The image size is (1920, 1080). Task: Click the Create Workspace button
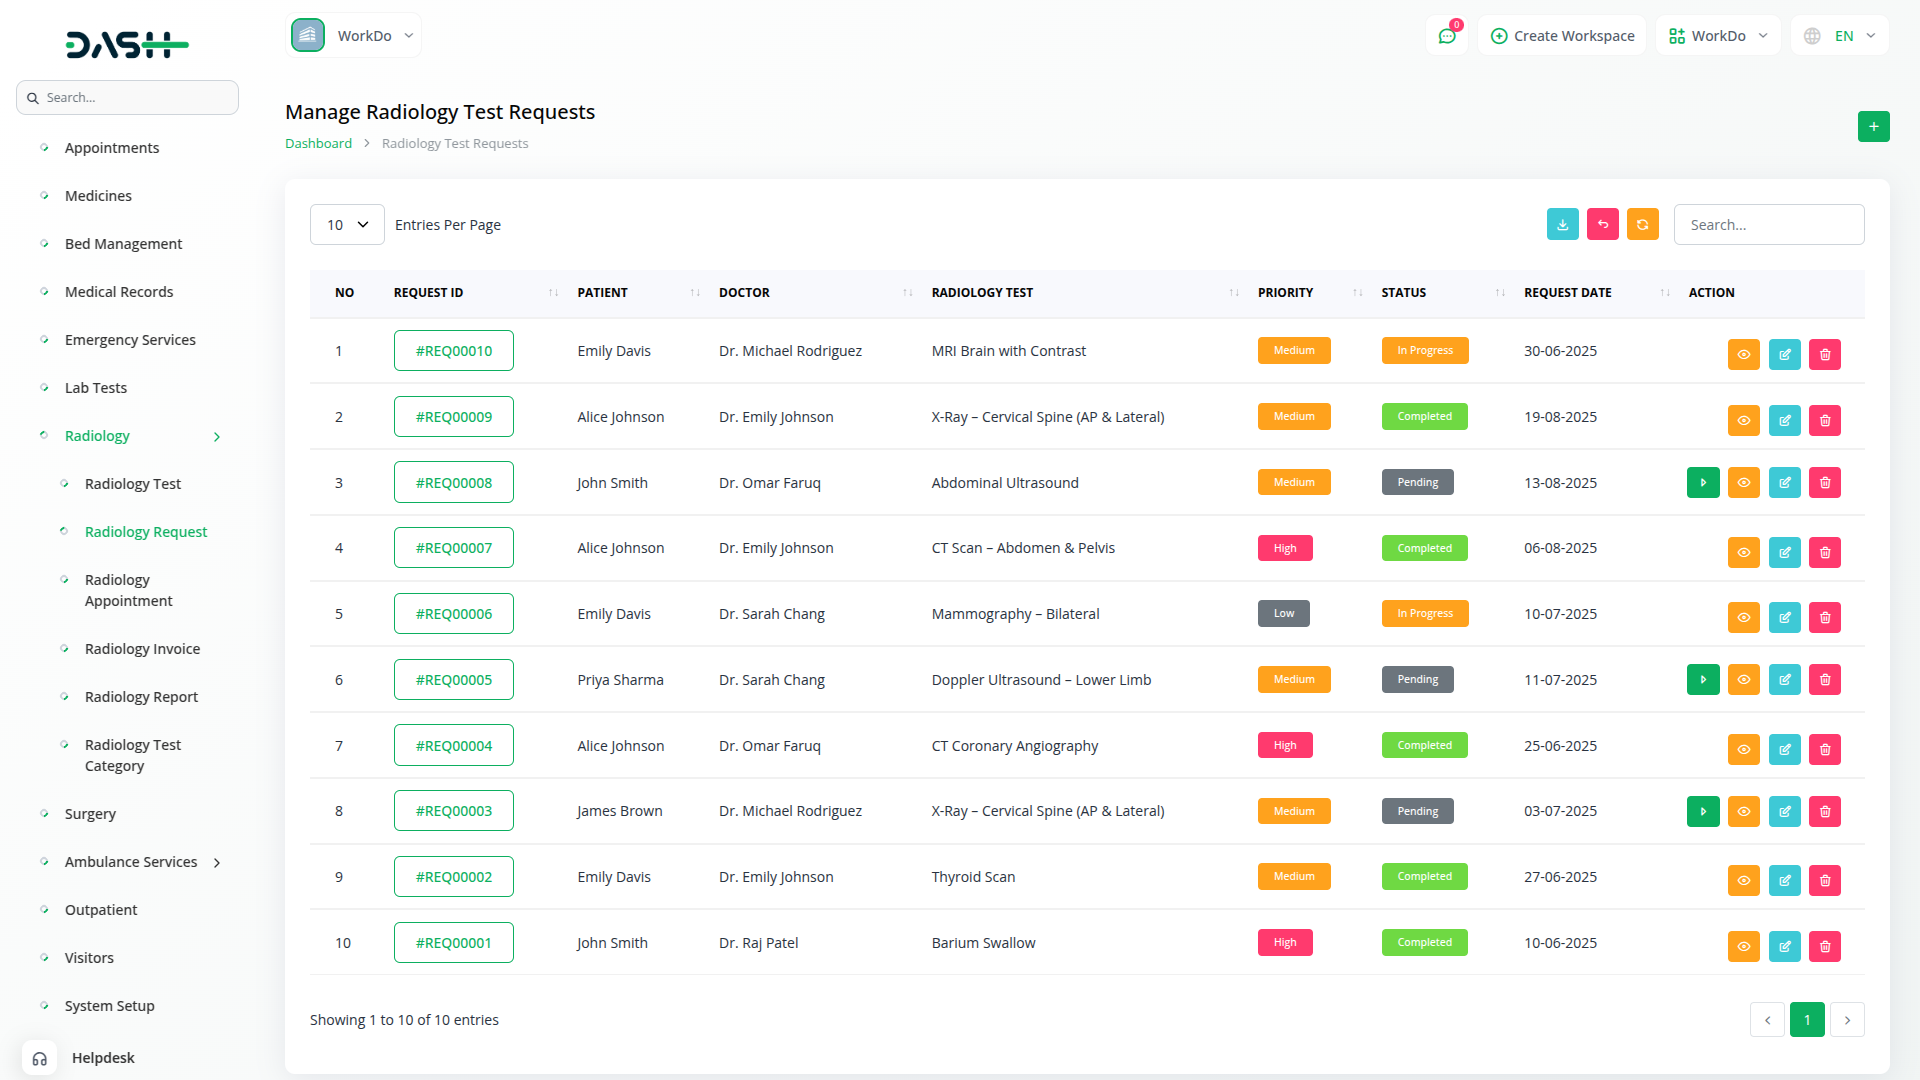click(x=1562, y=36)
